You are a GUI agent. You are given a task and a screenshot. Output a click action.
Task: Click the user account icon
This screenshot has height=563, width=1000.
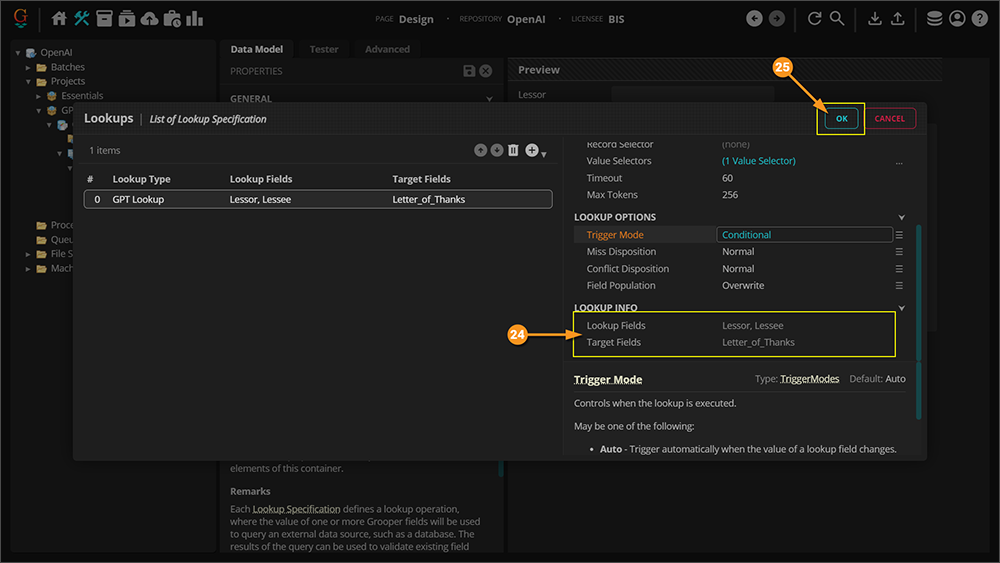coord(957,18)
